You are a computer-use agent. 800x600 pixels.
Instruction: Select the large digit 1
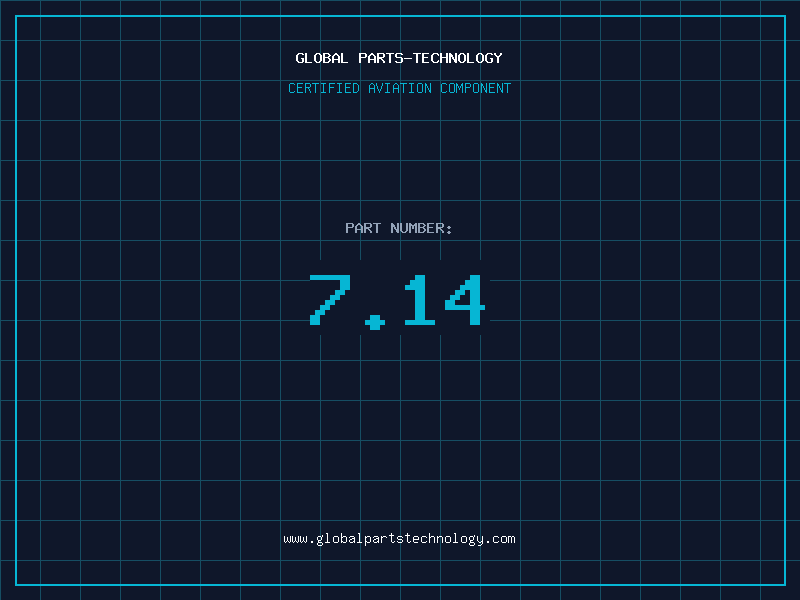(418, 300)
